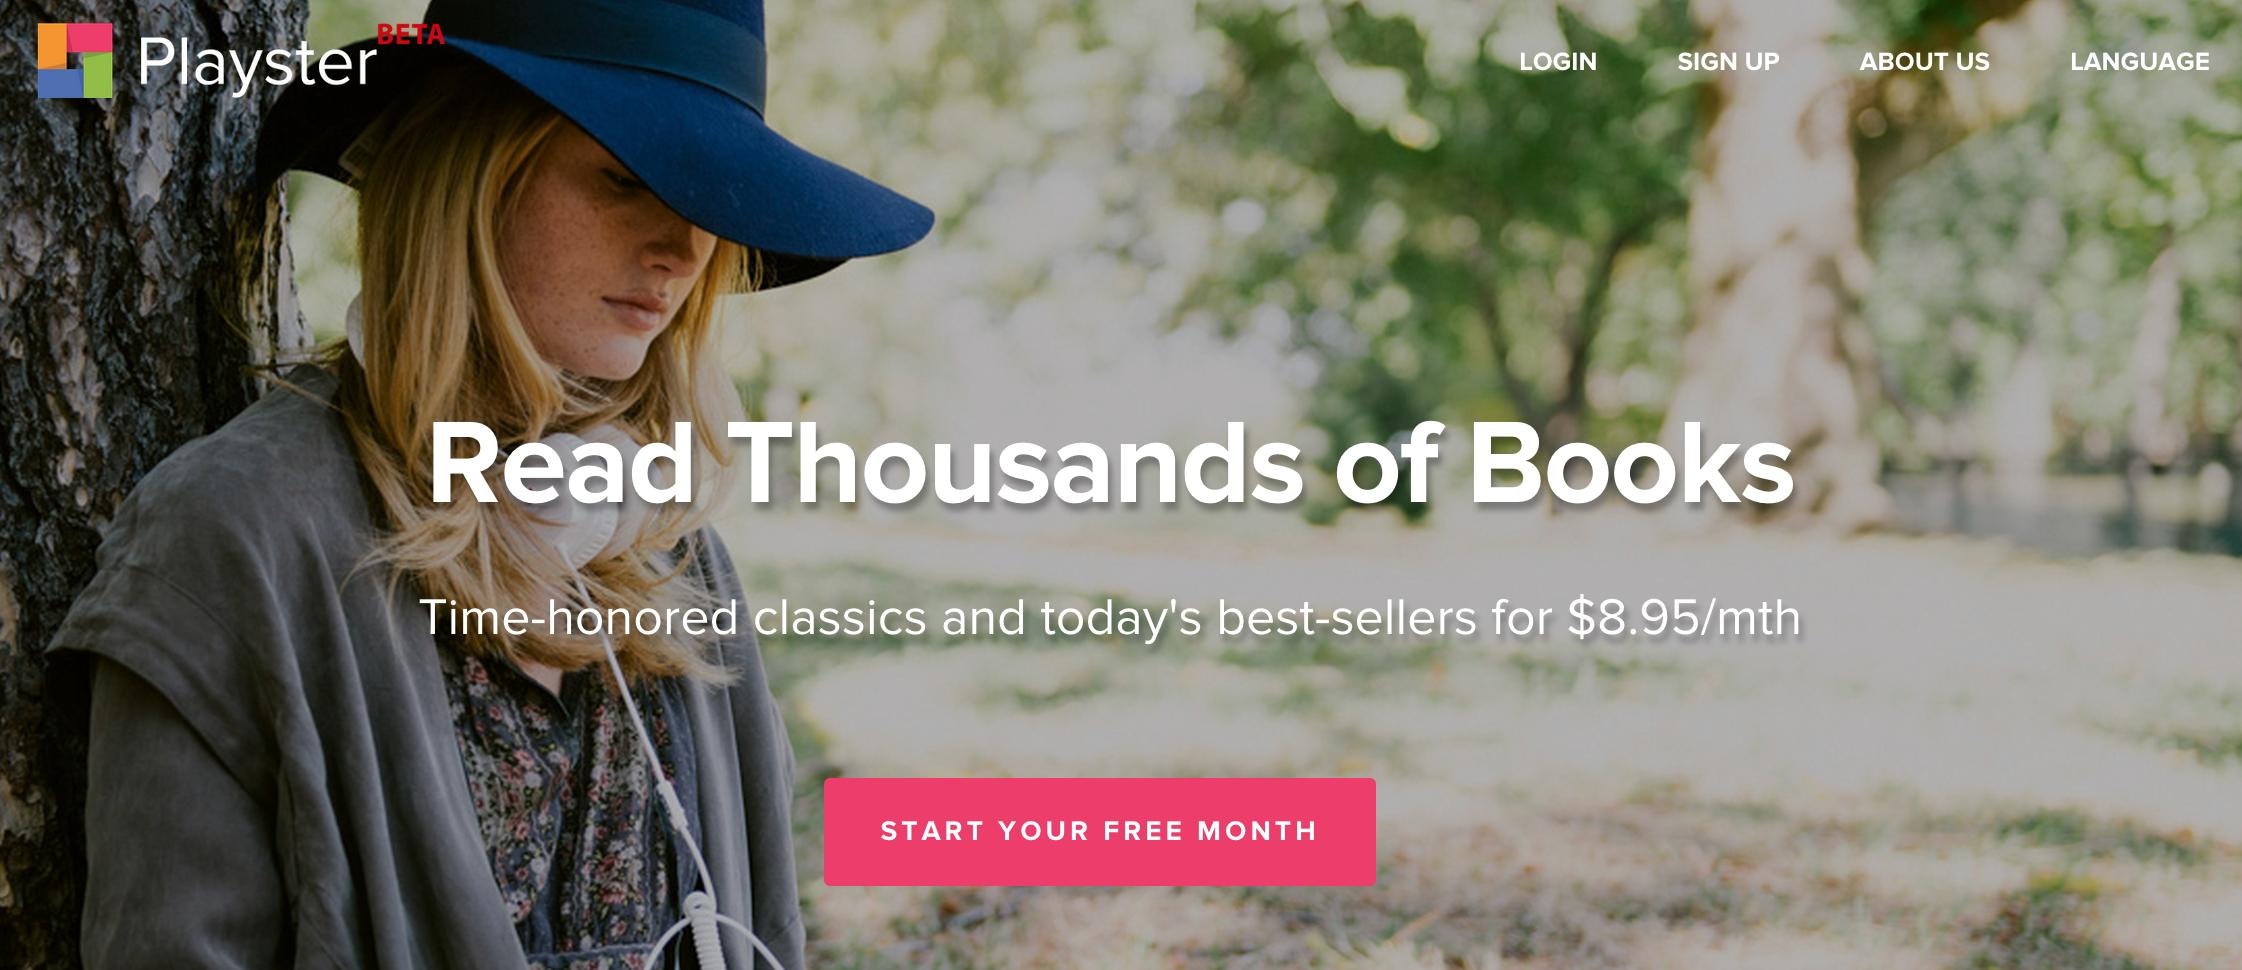Click the orange square in the logo
The width and height of the screenshot is (2242, 970).
52,45
